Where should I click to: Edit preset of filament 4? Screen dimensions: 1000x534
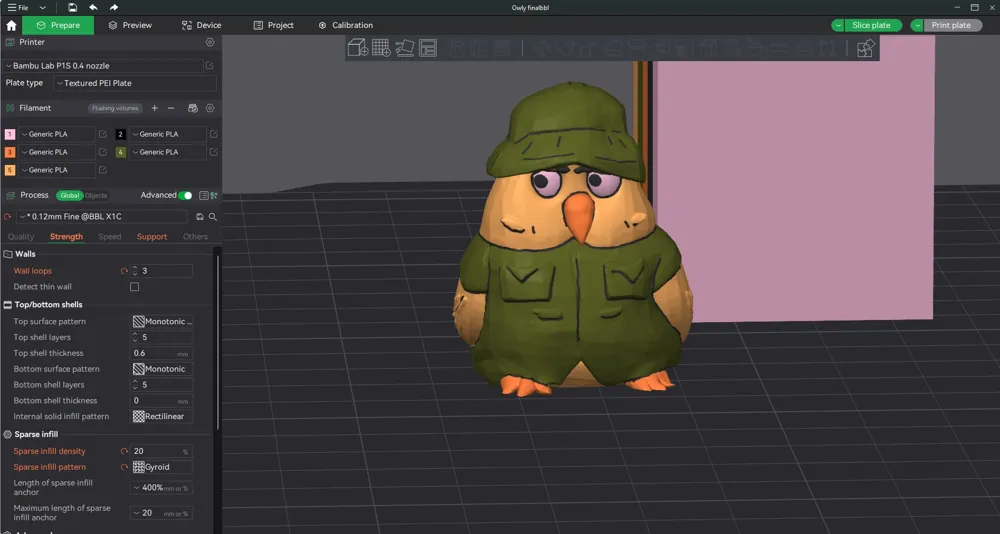[214, 152]
